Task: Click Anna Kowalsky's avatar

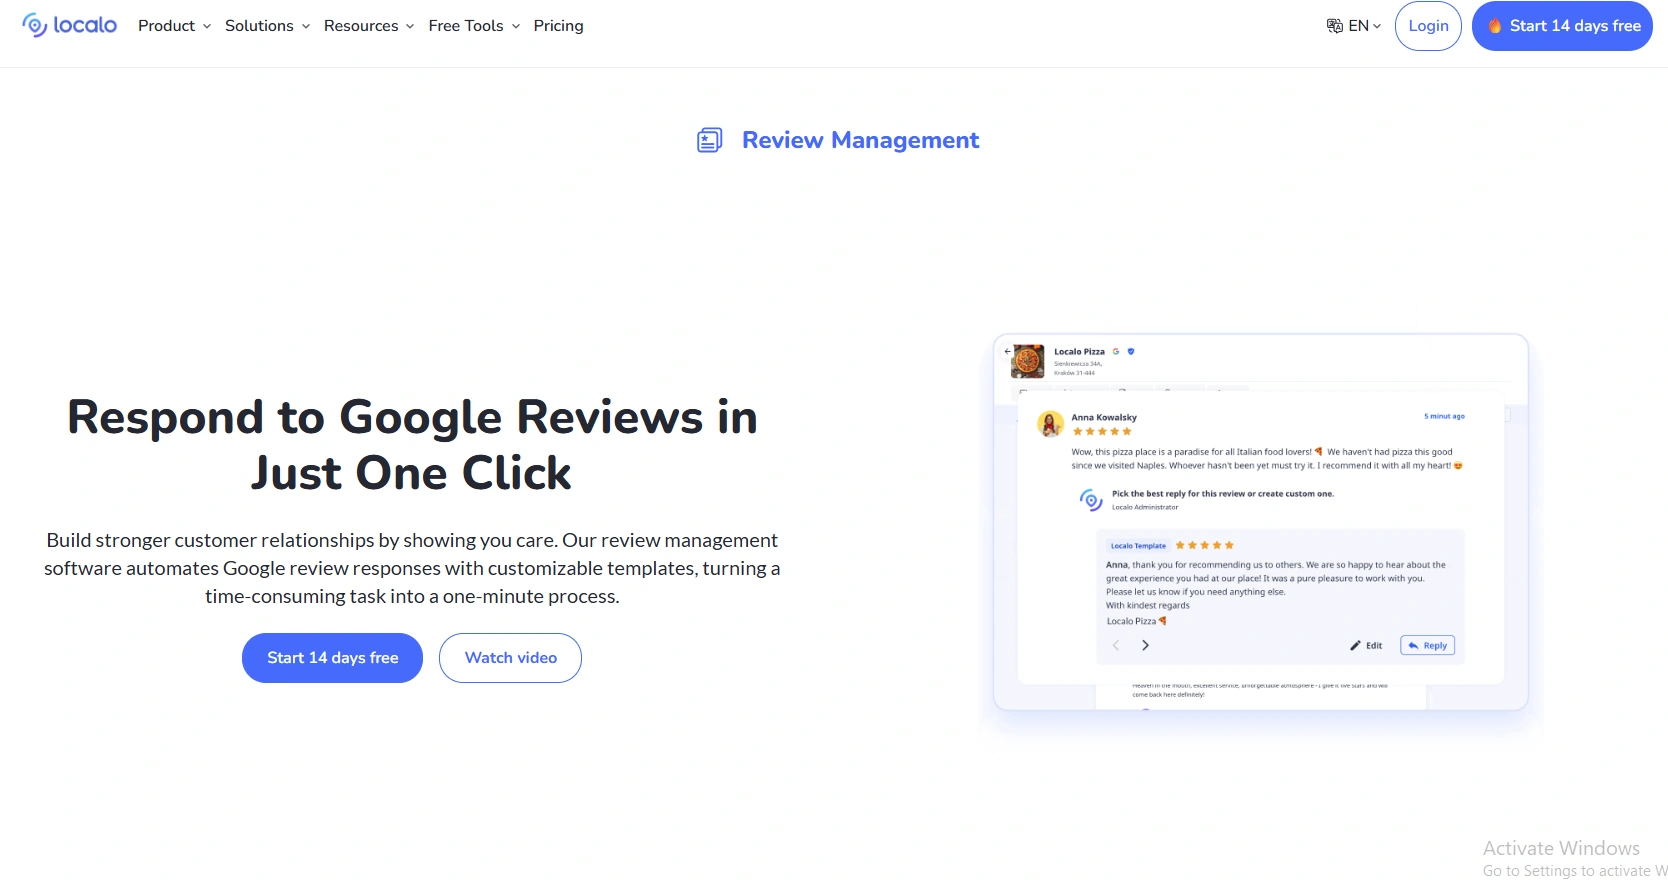Action: click(x=1050, y=424)
